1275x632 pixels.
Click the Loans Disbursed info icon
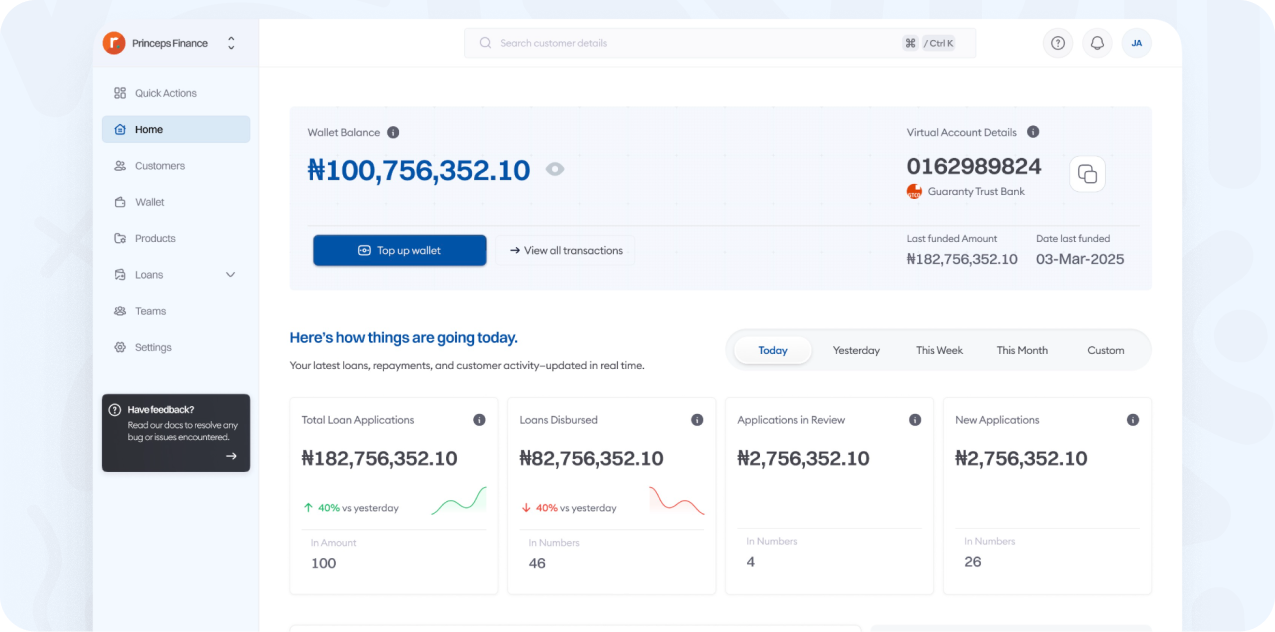click(x=697, y=420)
